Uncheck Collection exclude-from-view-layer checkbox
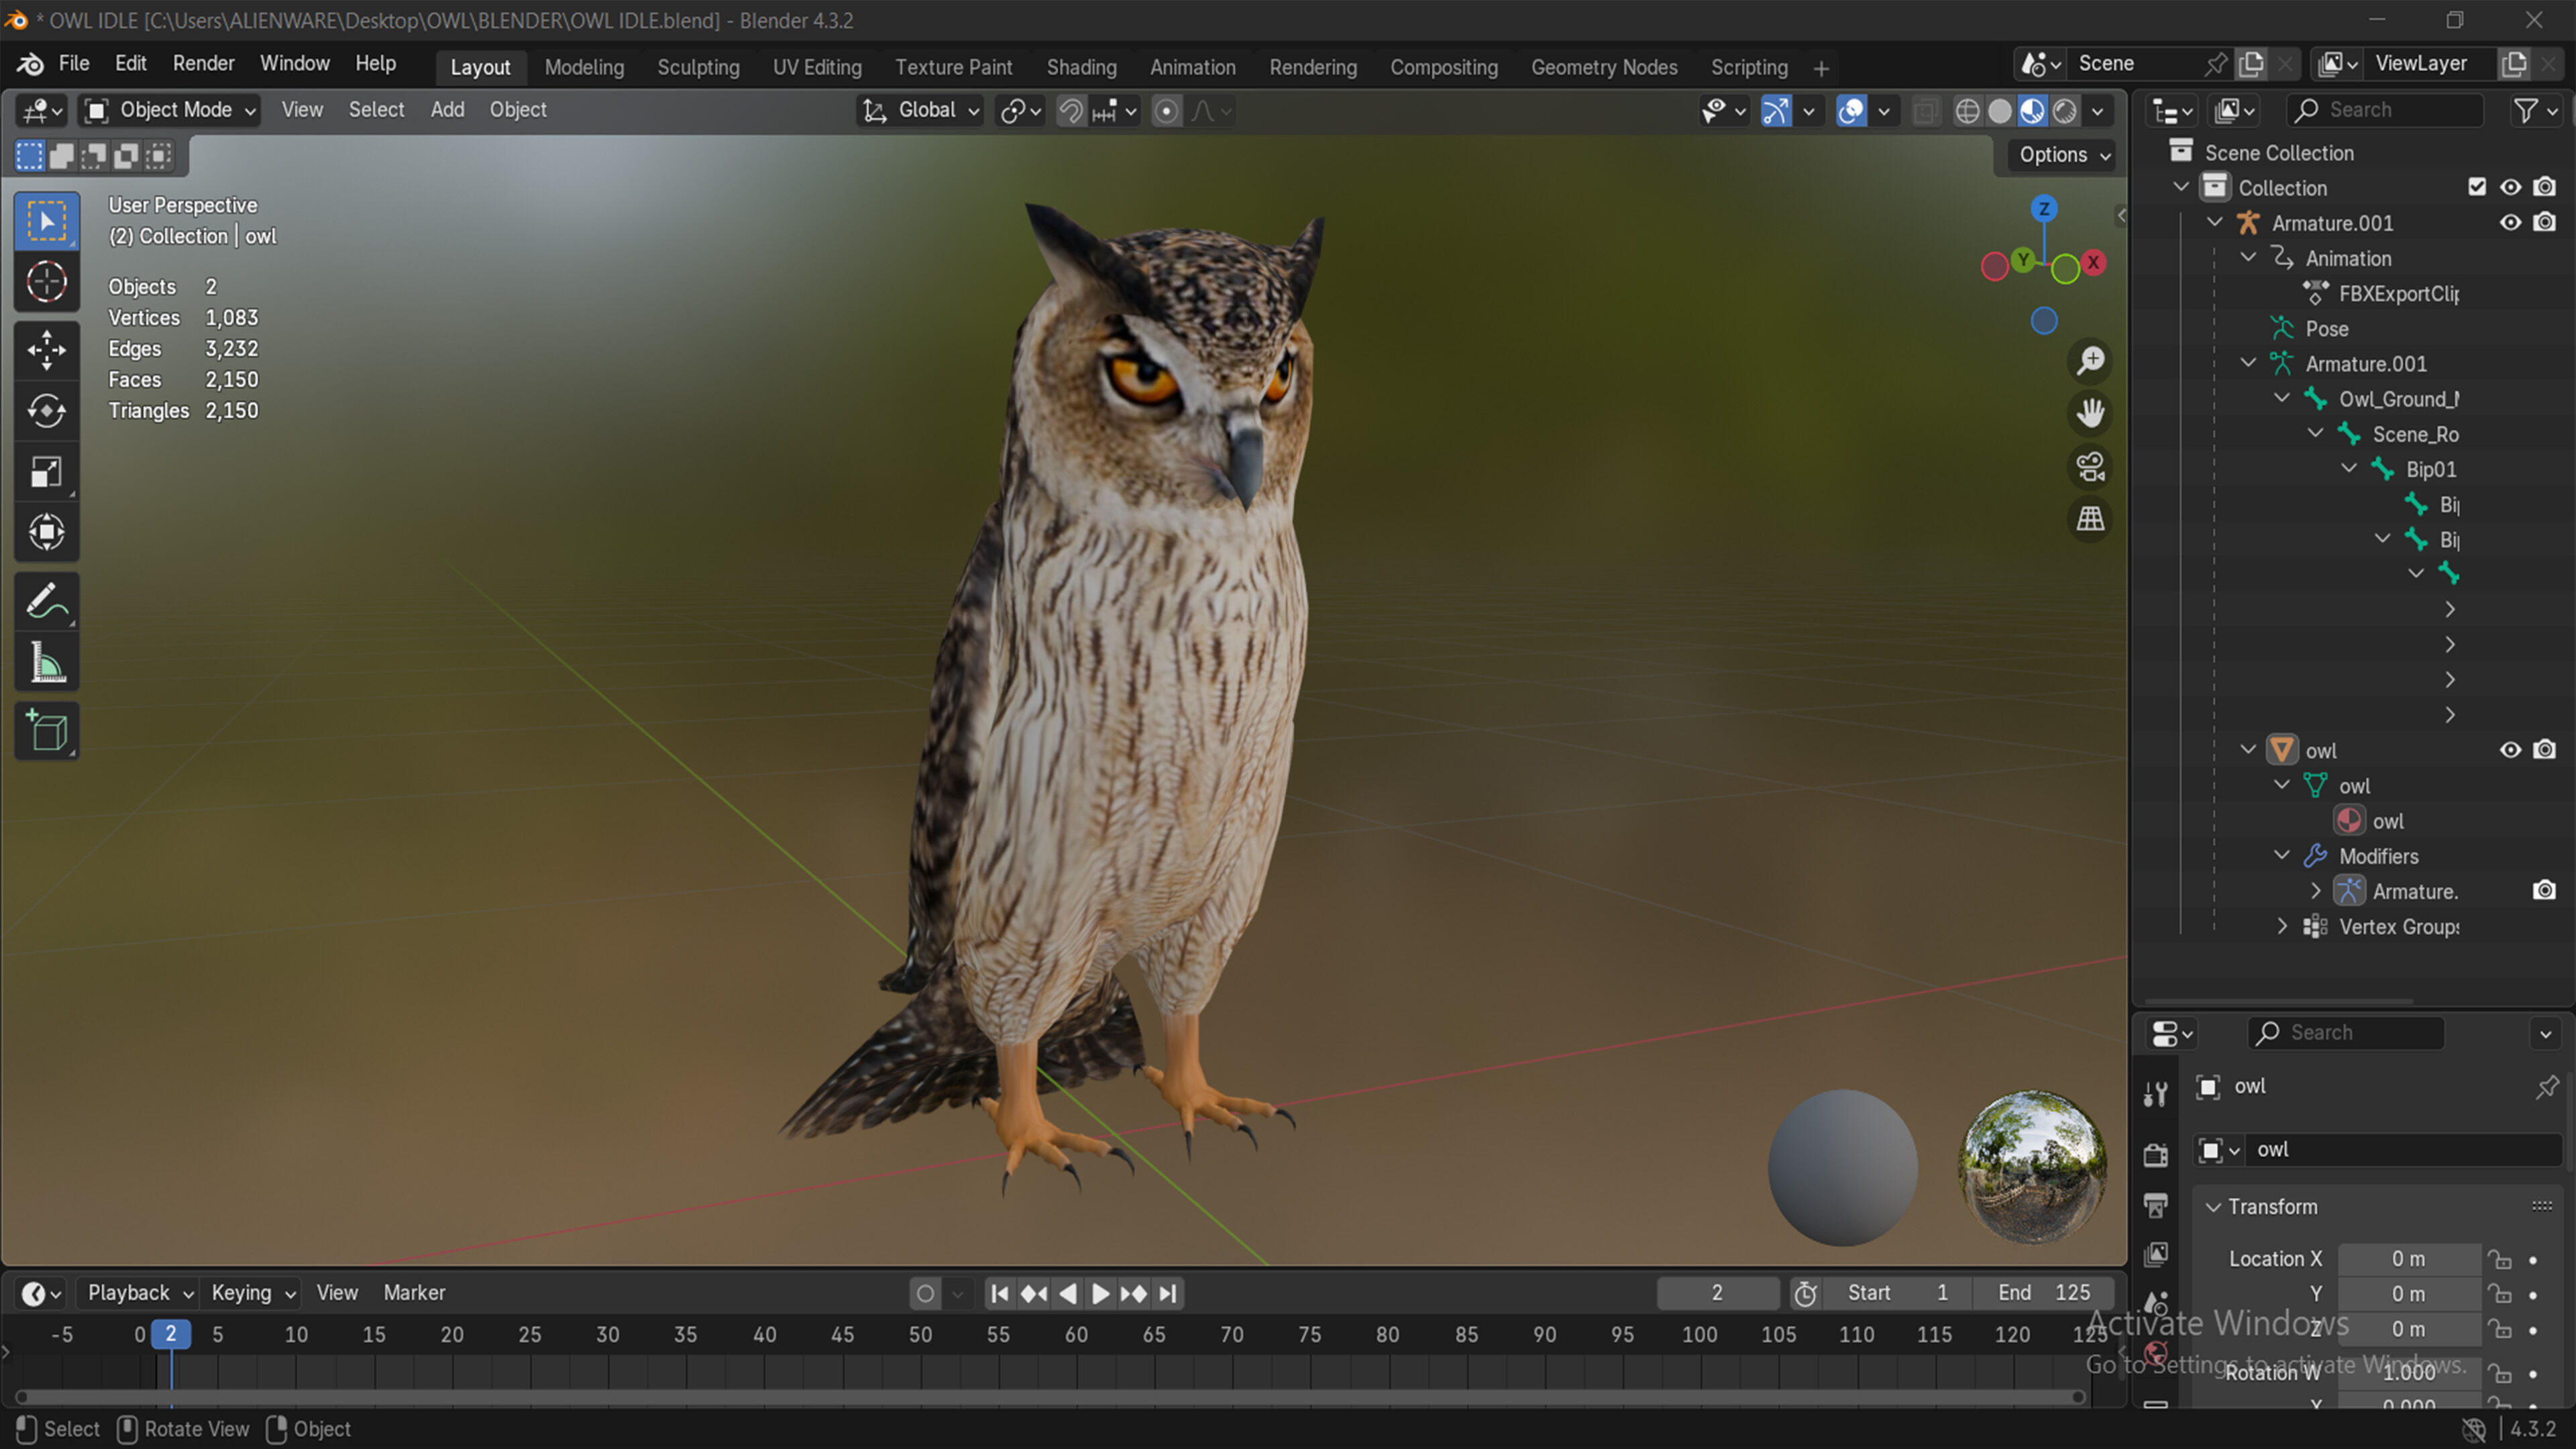 [2477, 187]
